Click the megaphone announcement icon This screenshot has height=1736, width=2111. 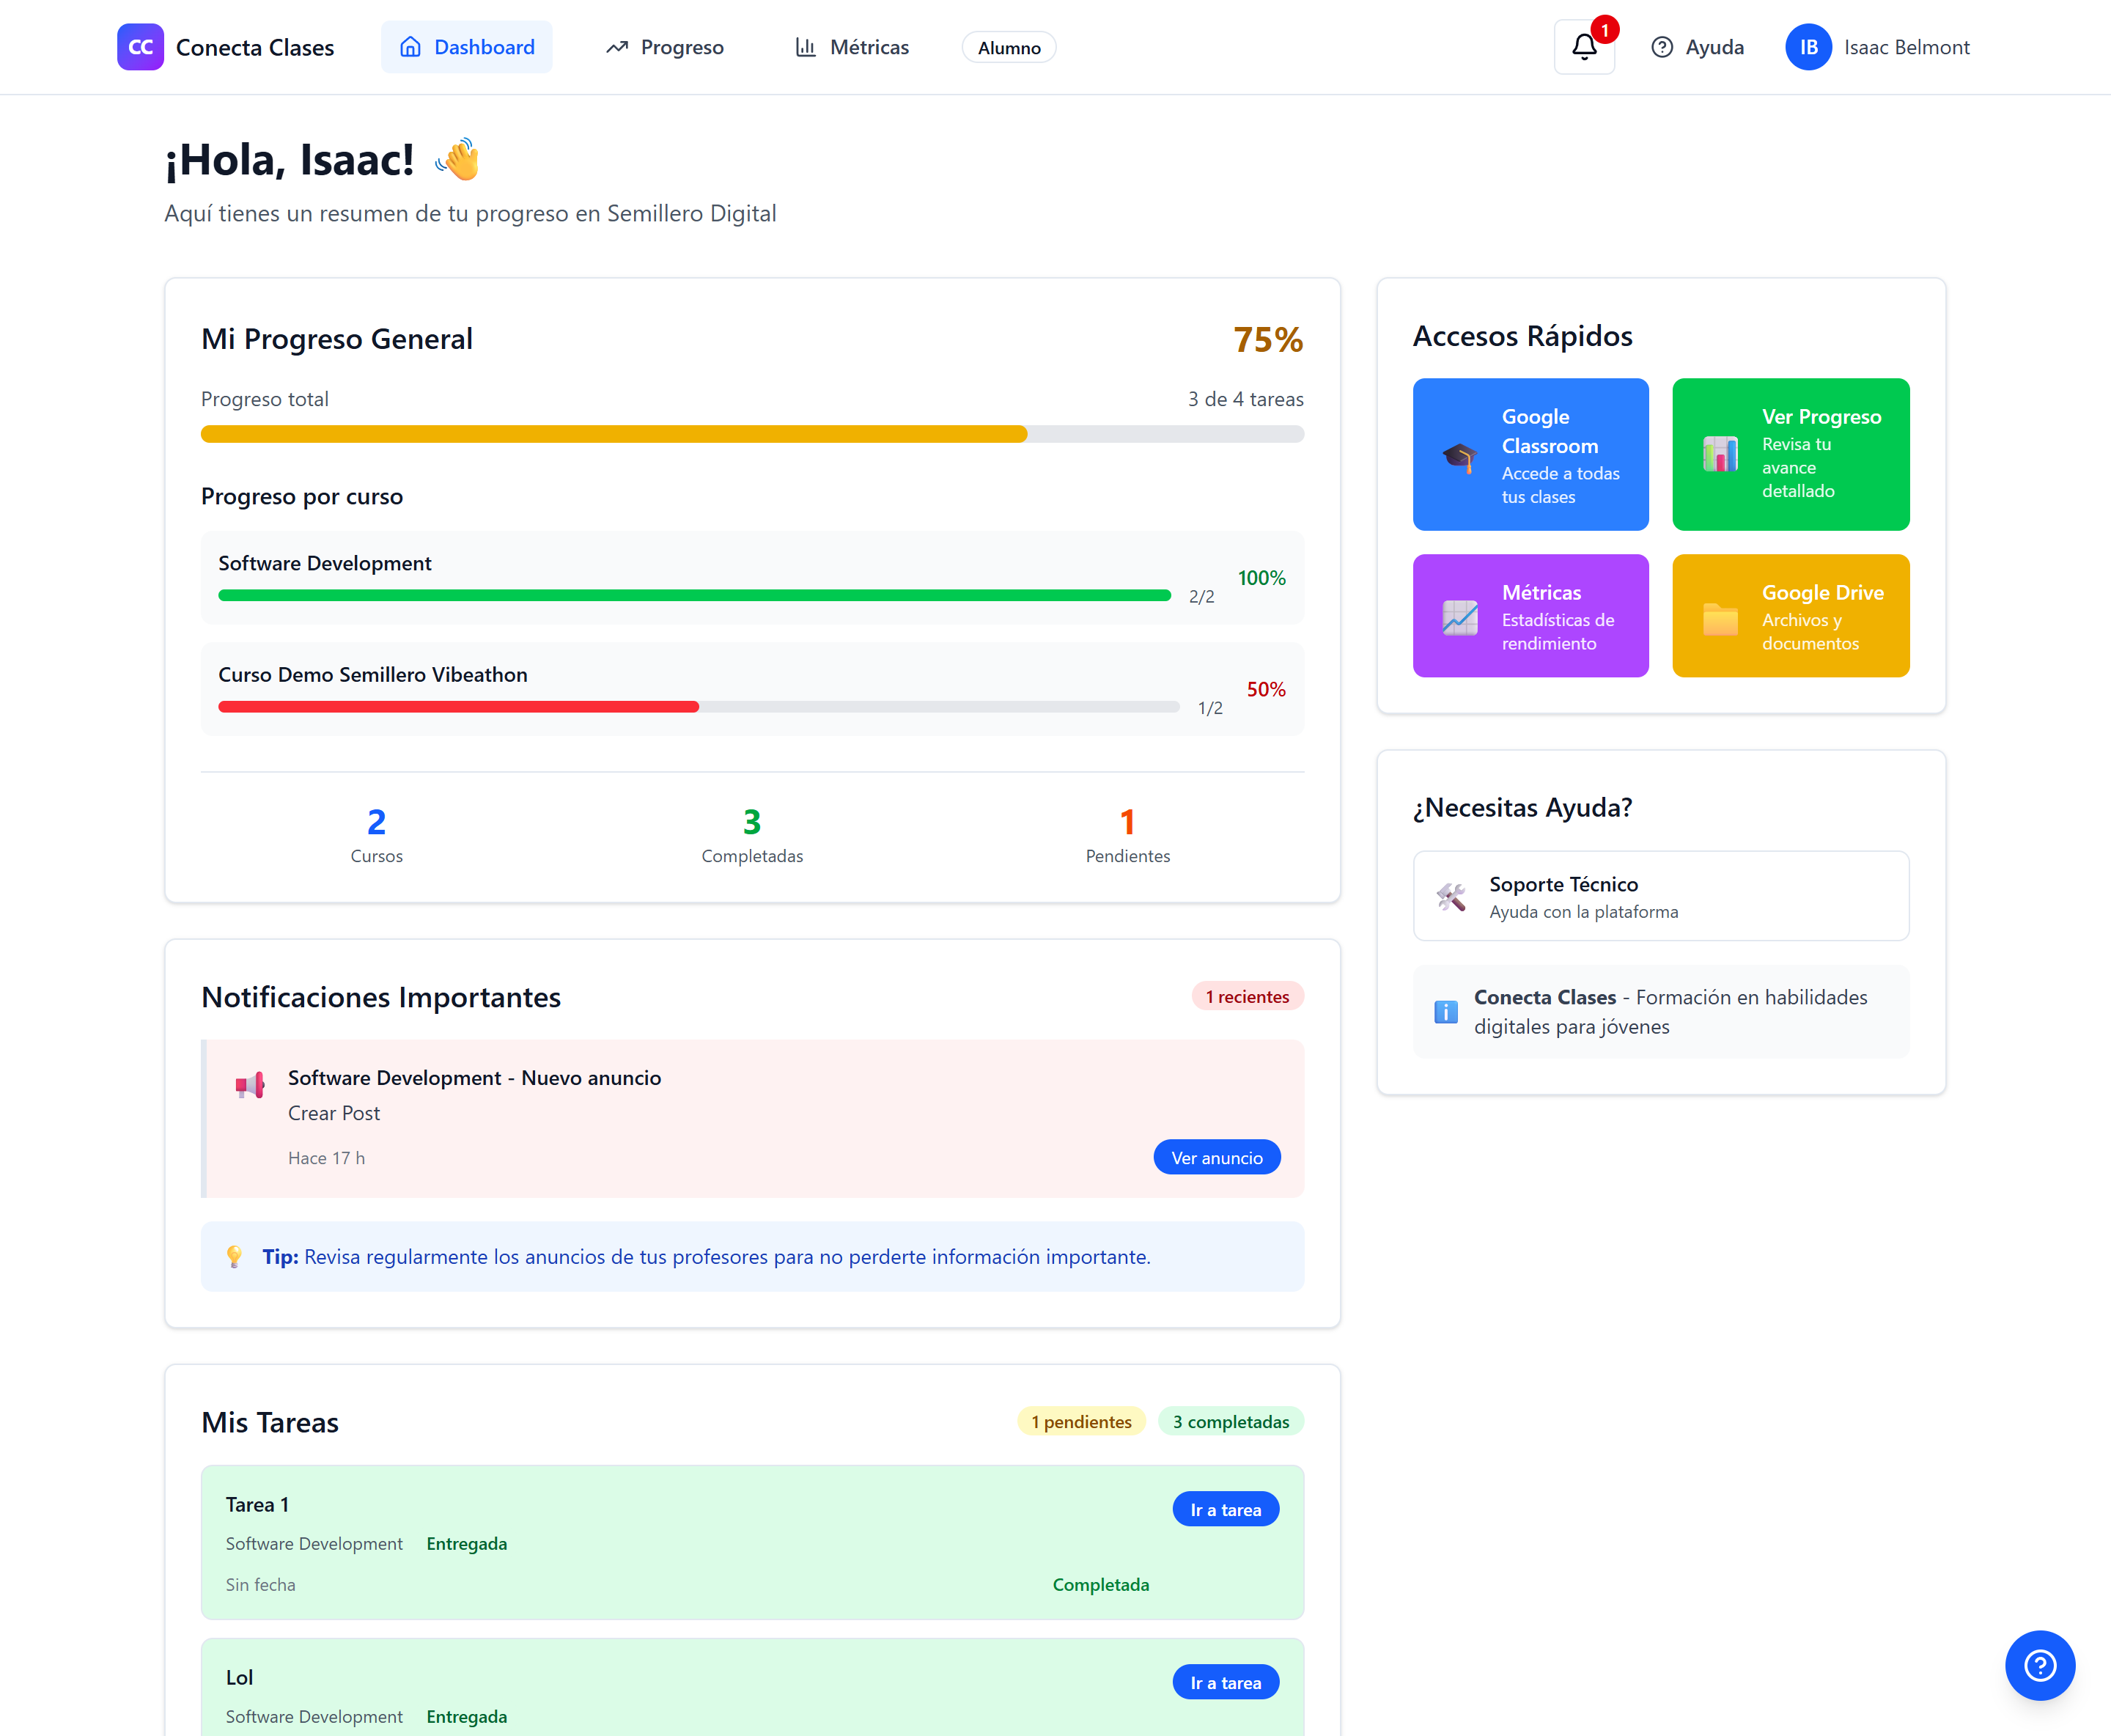[x=250, y=1085]
